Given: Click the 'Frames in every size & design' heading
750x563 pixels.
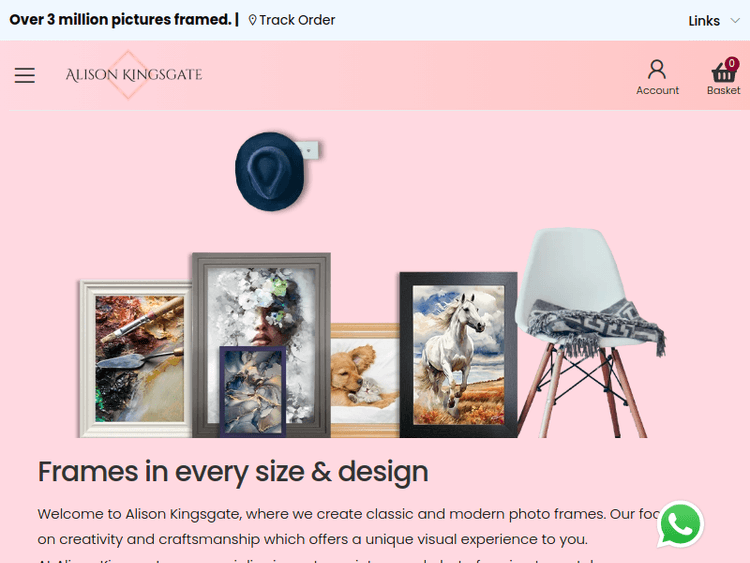Looking at the screenshot, I should 233,472.
